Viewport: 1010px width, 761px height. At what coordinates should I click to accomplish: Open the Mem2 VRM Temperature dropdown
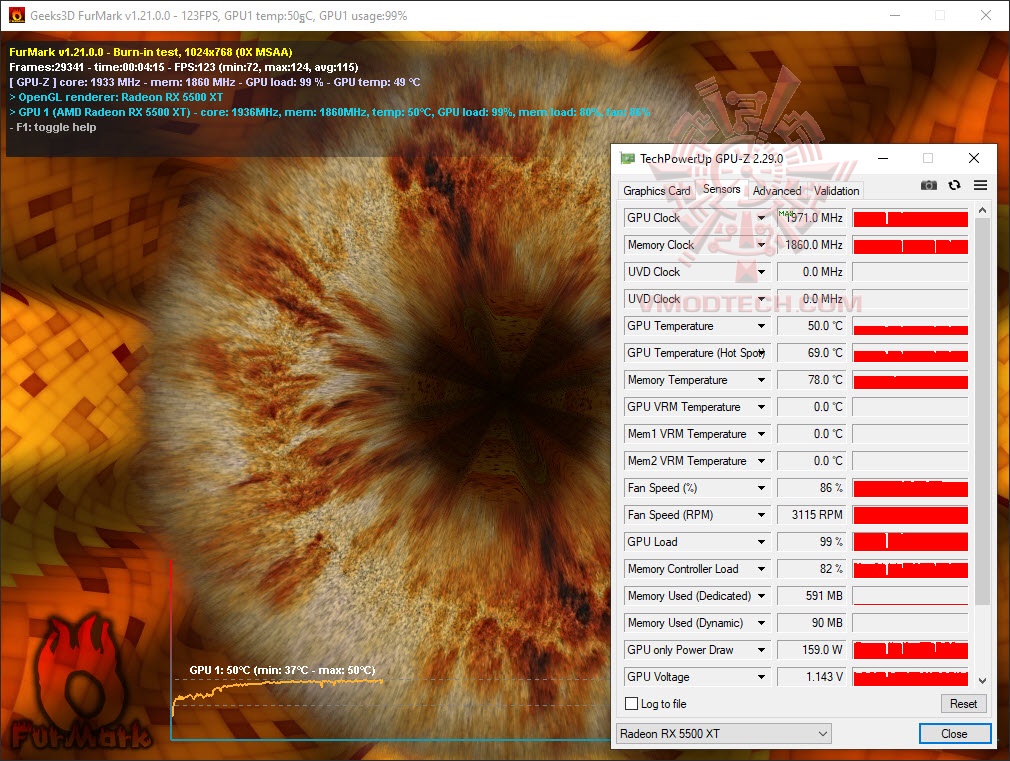(x=761, y=461)
